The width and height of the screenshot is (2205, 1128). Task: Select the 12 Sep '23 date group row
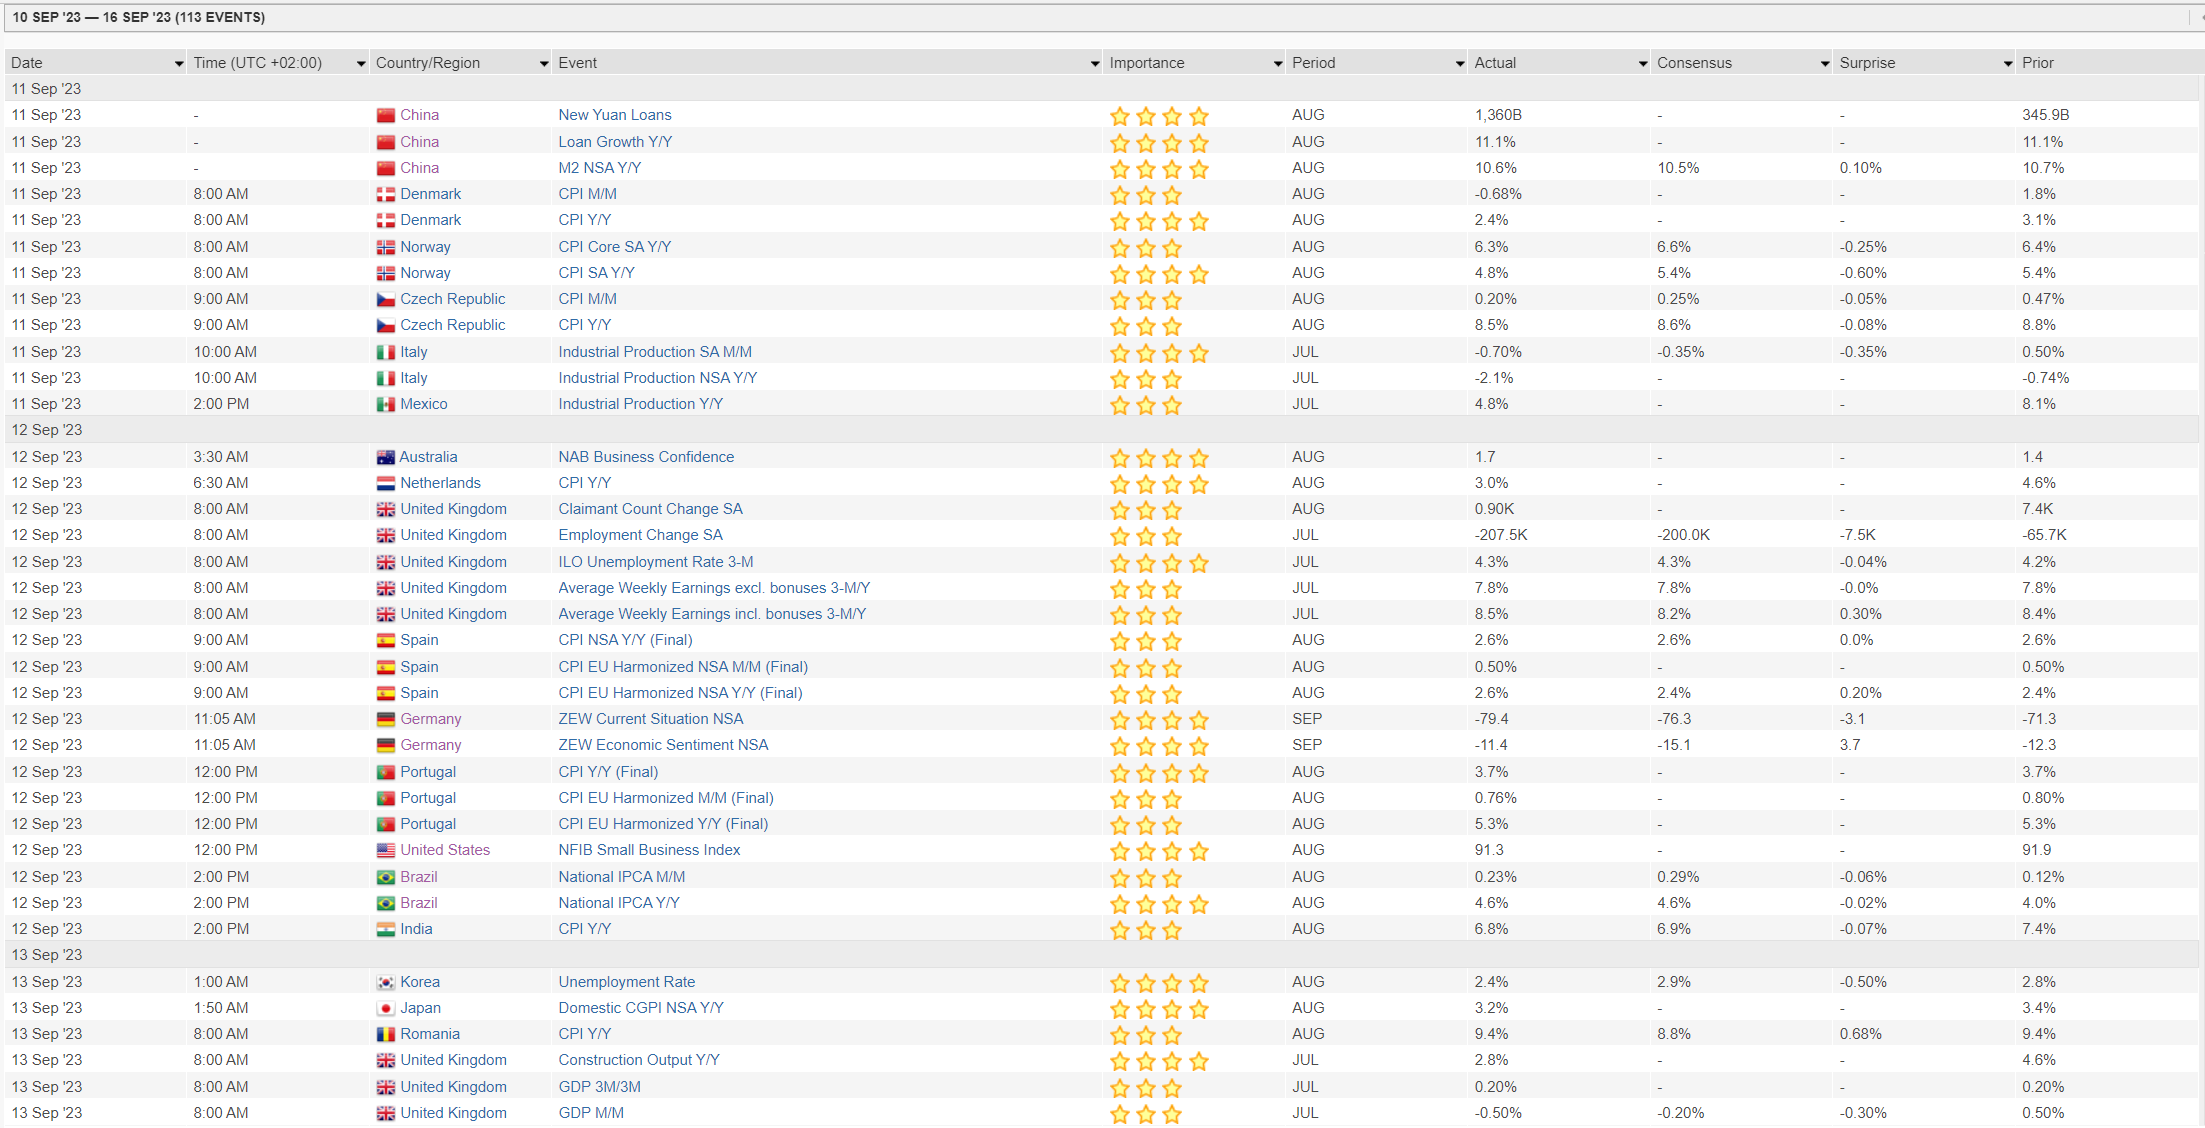pos(47,430)
